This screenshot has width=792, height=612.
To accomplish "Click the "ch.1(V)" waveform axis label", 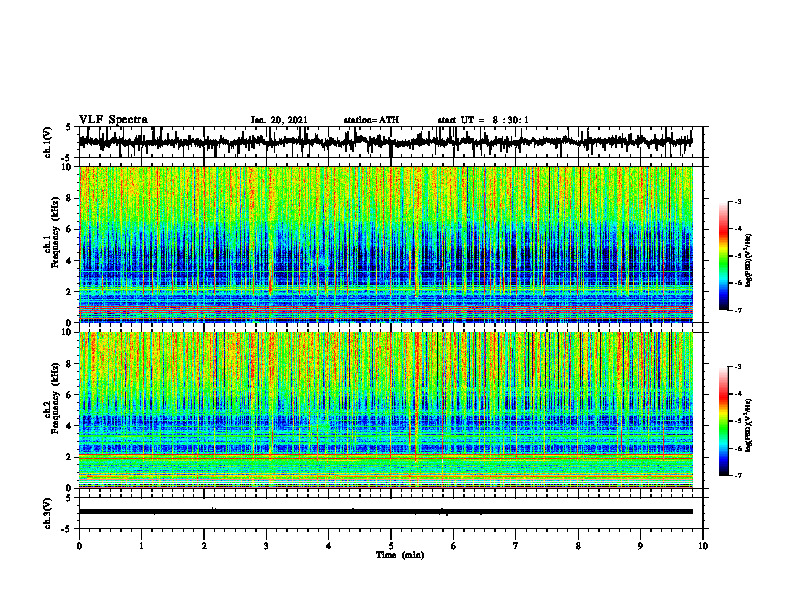I will [x=48, y=142].
